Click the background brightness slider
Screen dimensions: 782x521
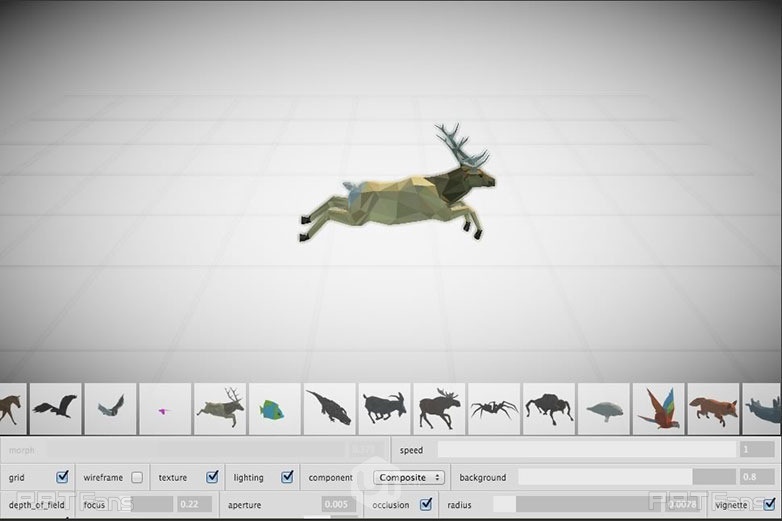pos(605,477)
